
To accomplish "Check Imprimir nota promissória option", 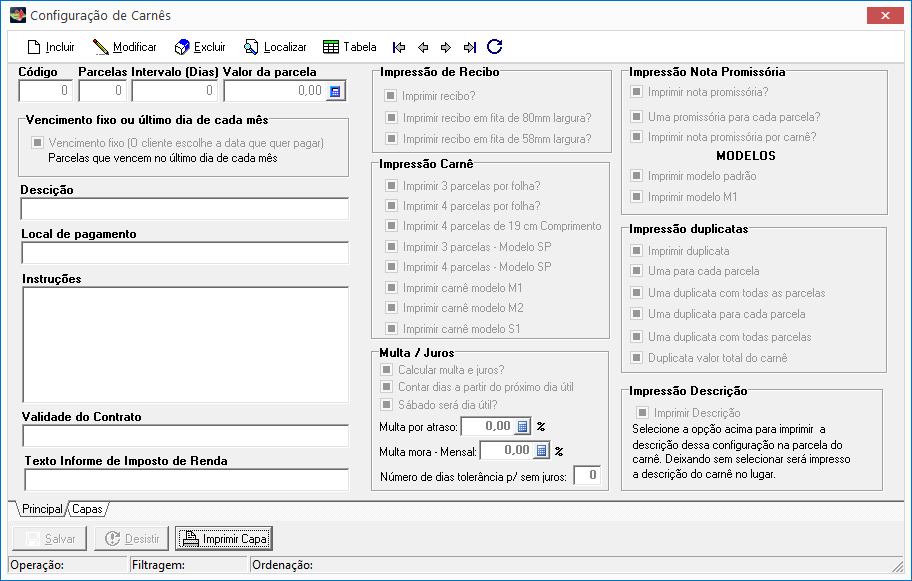I will coord(636,92).
